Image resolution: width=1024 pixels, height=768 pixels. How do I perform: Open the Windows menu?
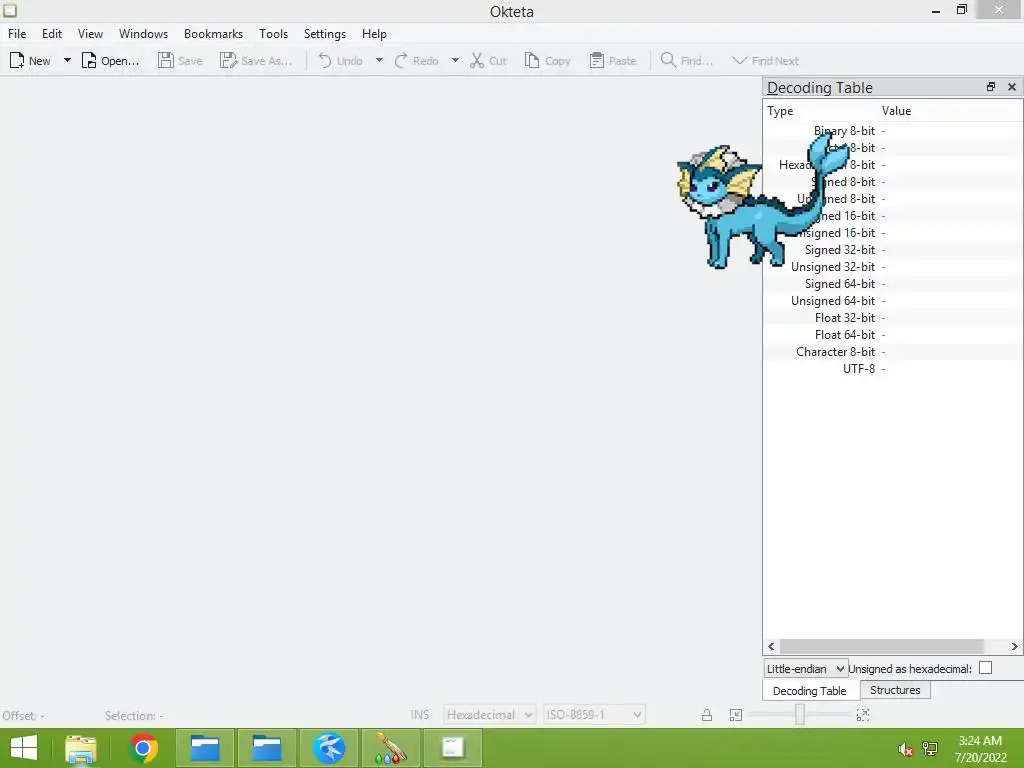tap(143, 34)
